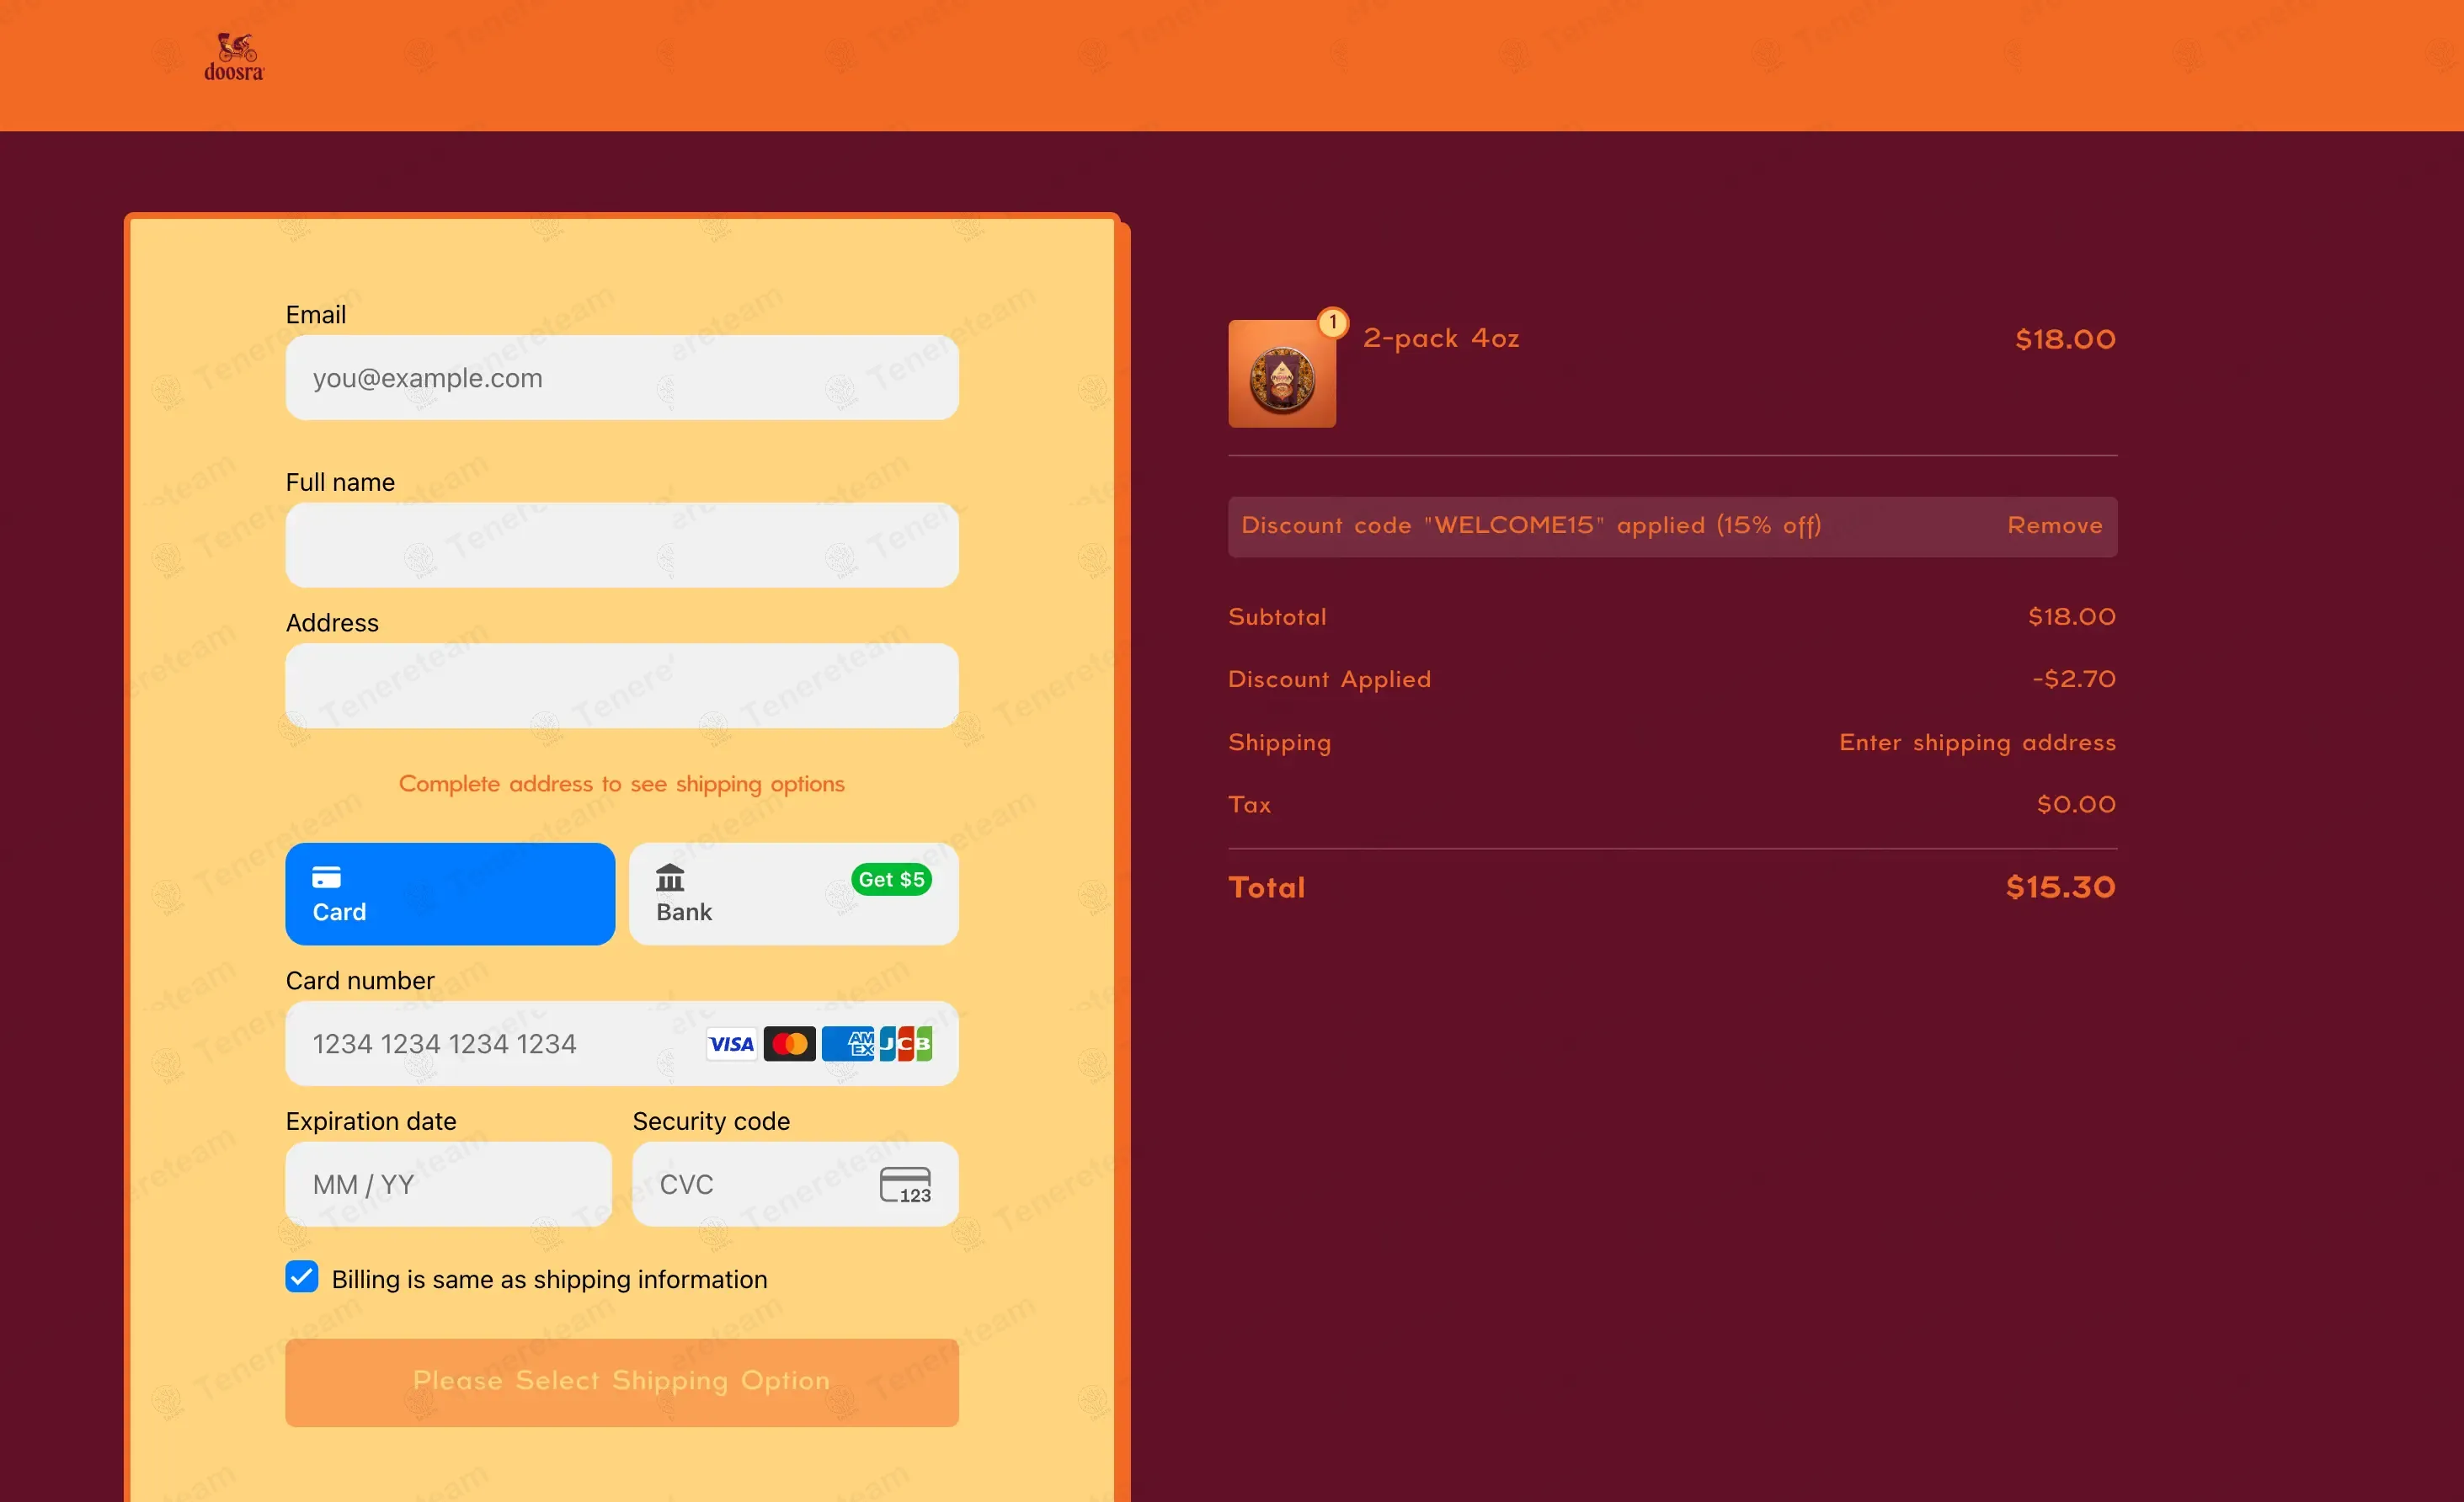This screenshot has width=2464, height=1502.
Task: Click the doosra logo in header
Action: pyautogui.click(x=234, y=57)
